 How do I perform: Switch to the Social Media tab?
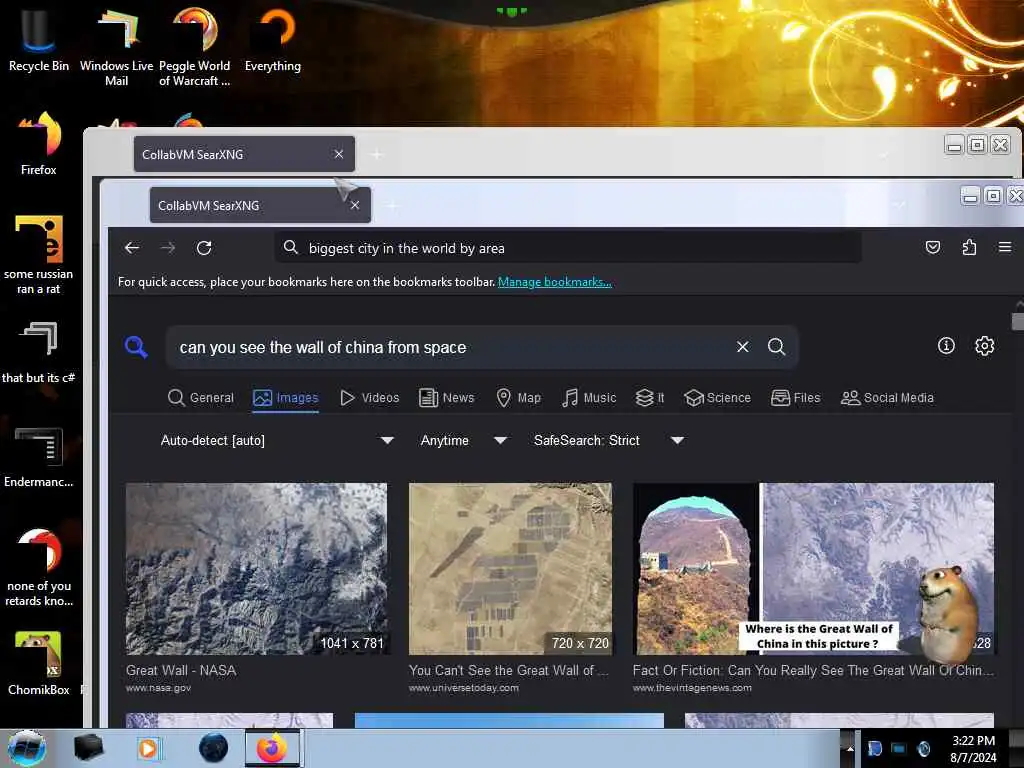coord(888,398)
